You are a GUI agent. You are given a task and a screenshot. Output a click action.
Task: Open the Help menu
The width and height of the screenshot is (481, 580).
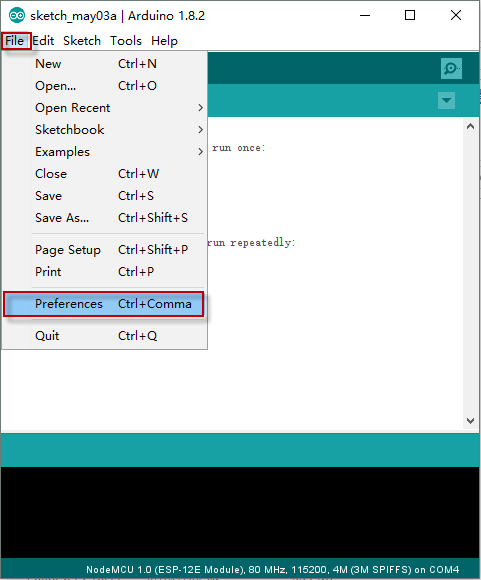(x=164, y=41)
